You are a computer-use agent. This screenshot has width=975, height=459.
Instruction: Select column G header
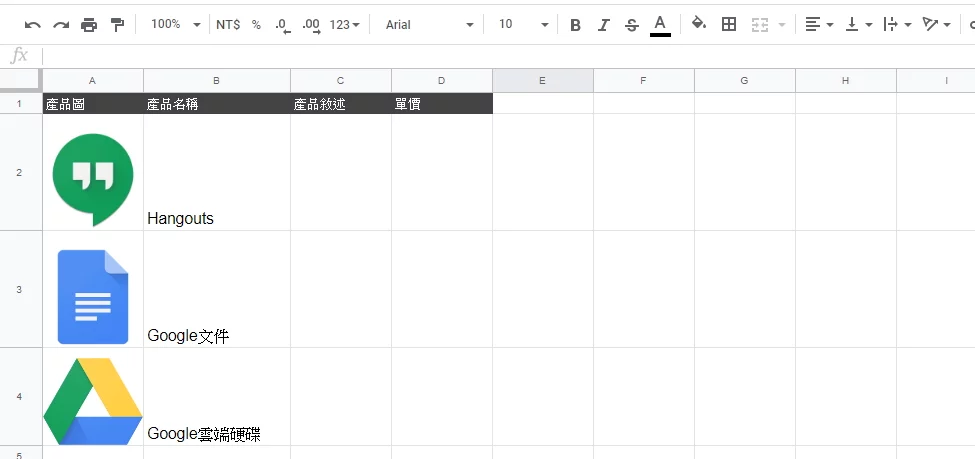pyautogui.click(x=744, y=81)
